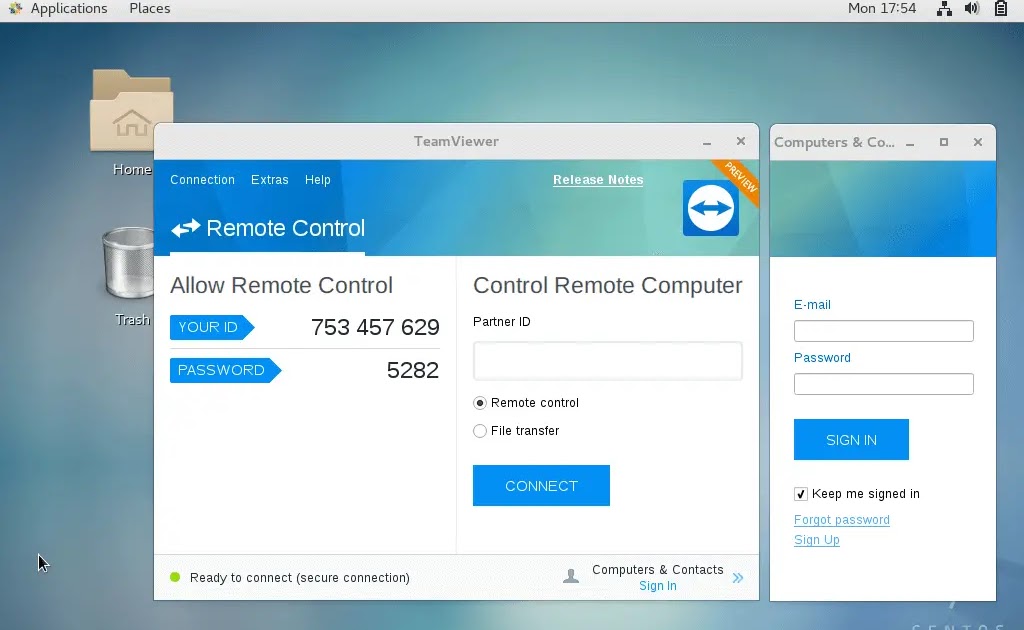This screenshot has width=1024, height=630.
Task: Focus the Password input field
Action: 884,384
